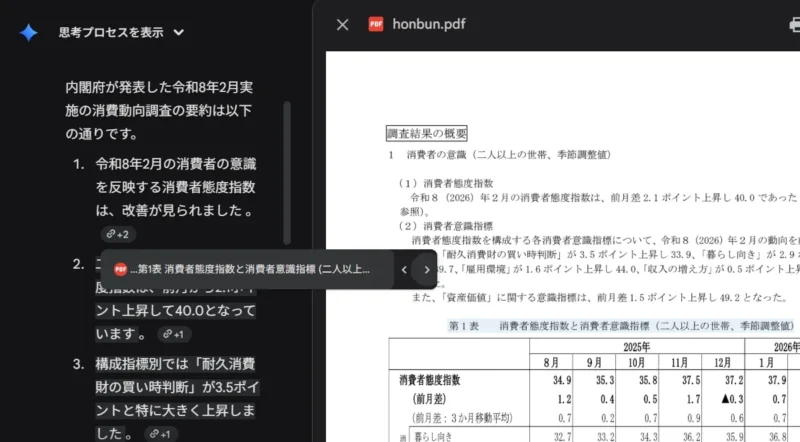Click the chat response scrollbar
The height and width of the screenshot is (442, 800).
pos(287,174)
